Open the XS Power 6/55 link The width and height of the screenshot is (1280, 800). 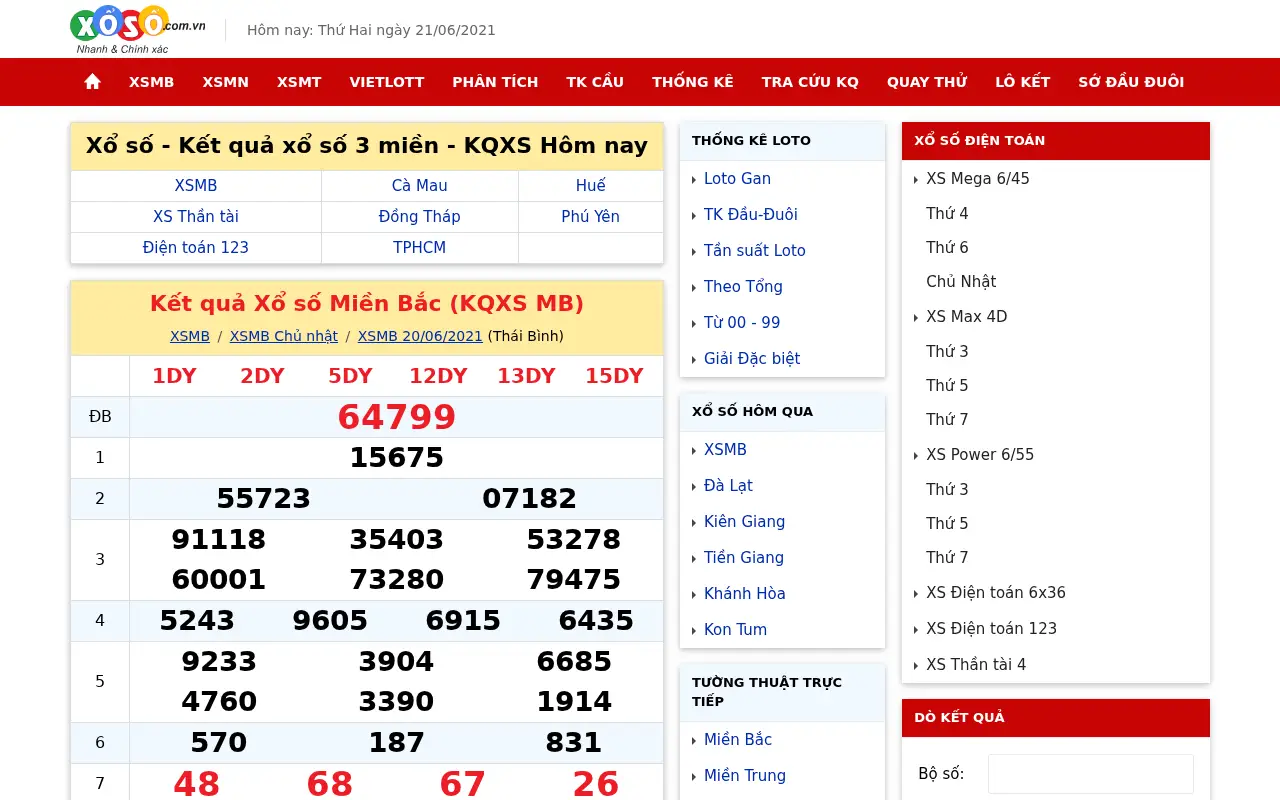point(980,454)
